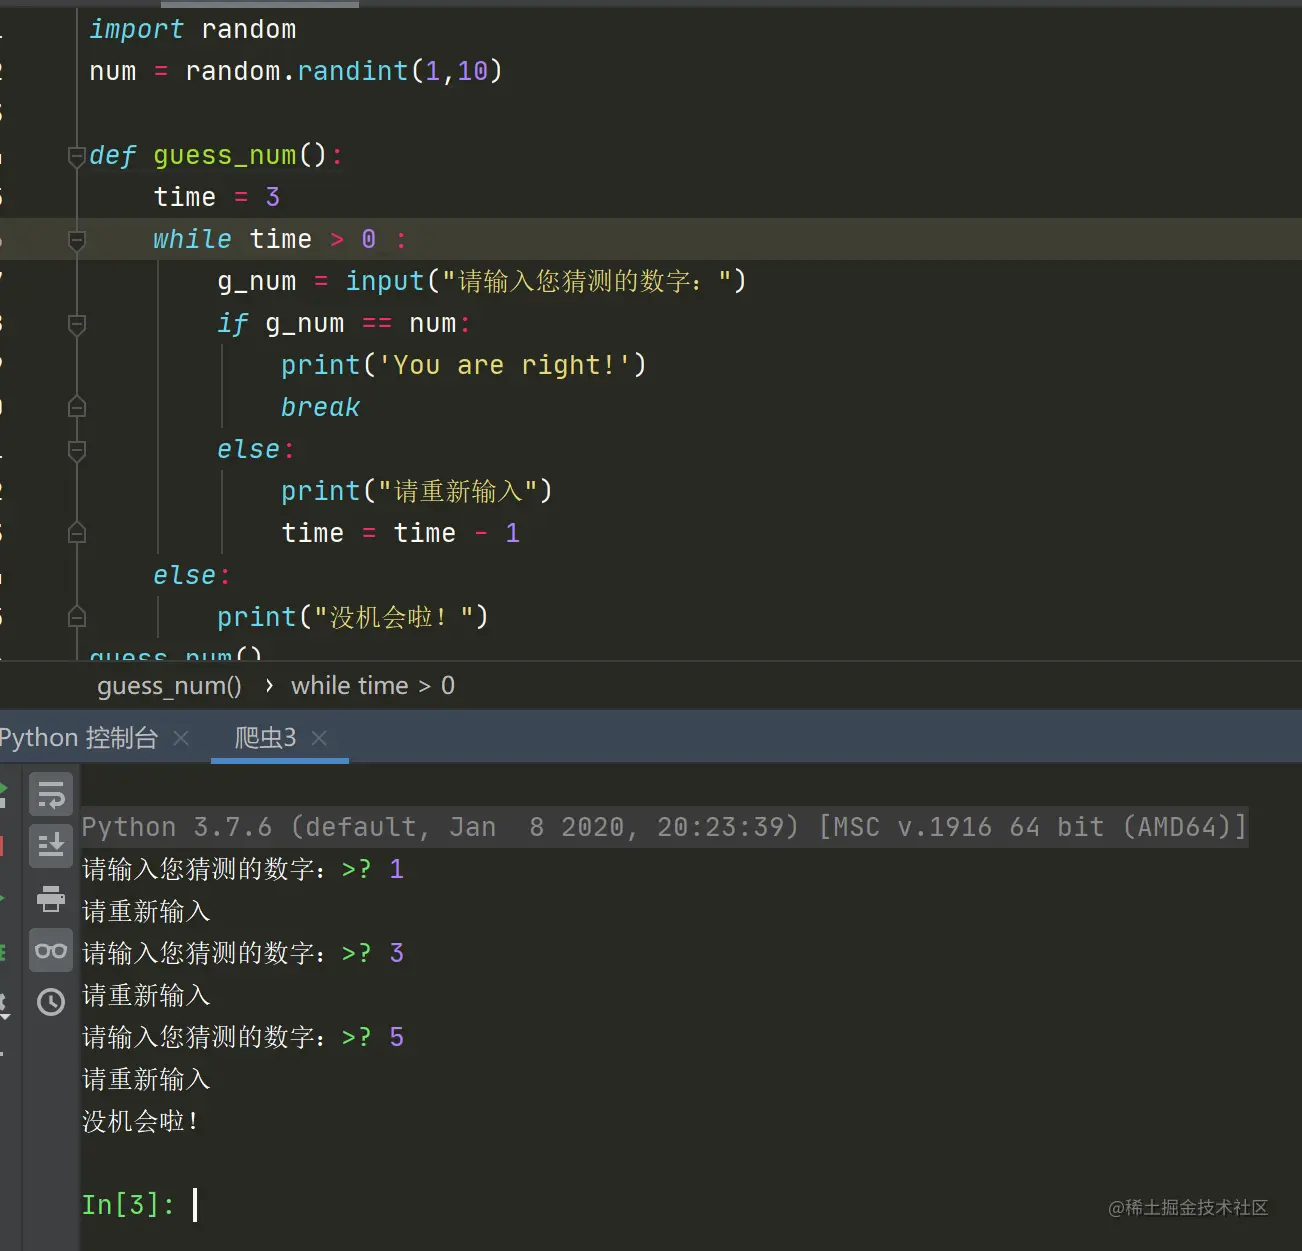The image size is (1302, 1251).
Task: Click the console input value 5
Action: [x=397, y=1037]
